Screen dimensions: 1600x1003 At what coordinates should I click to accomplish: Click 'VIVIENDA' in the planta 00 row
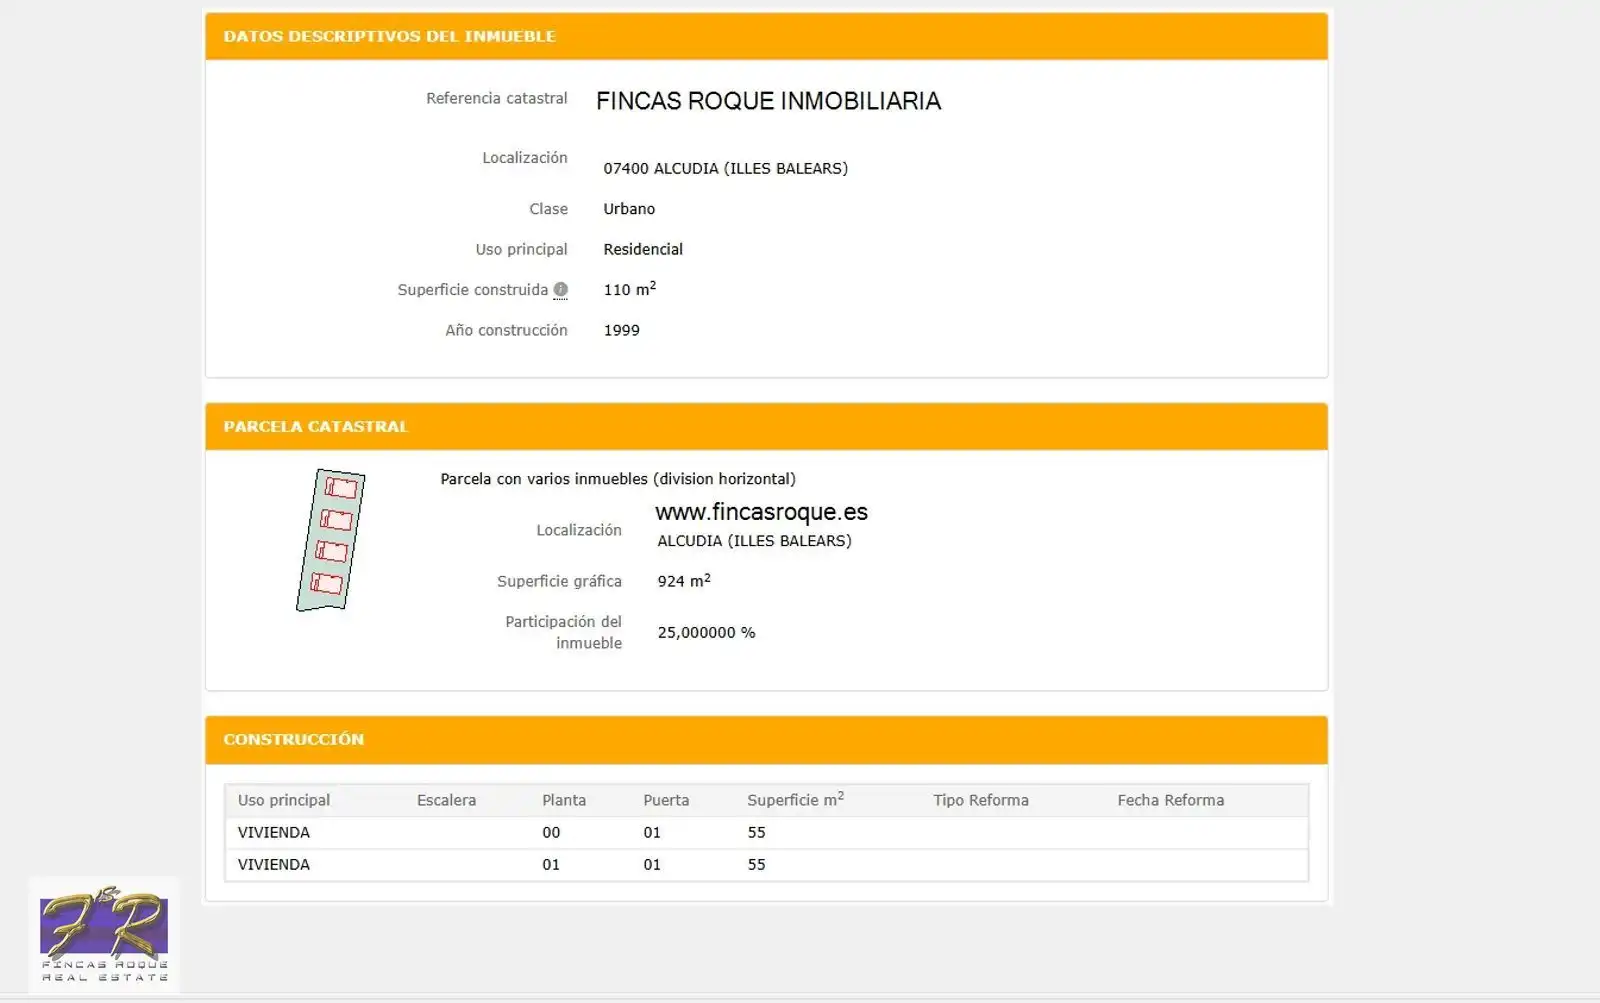point(273,833)
